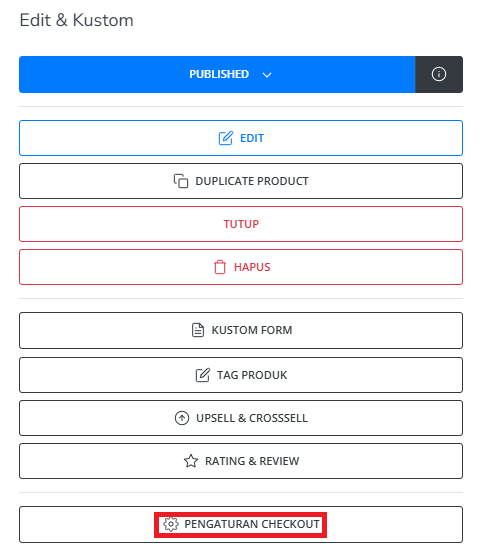Click the star icon for ratings
481x552 pixels.
click(191, 461)
